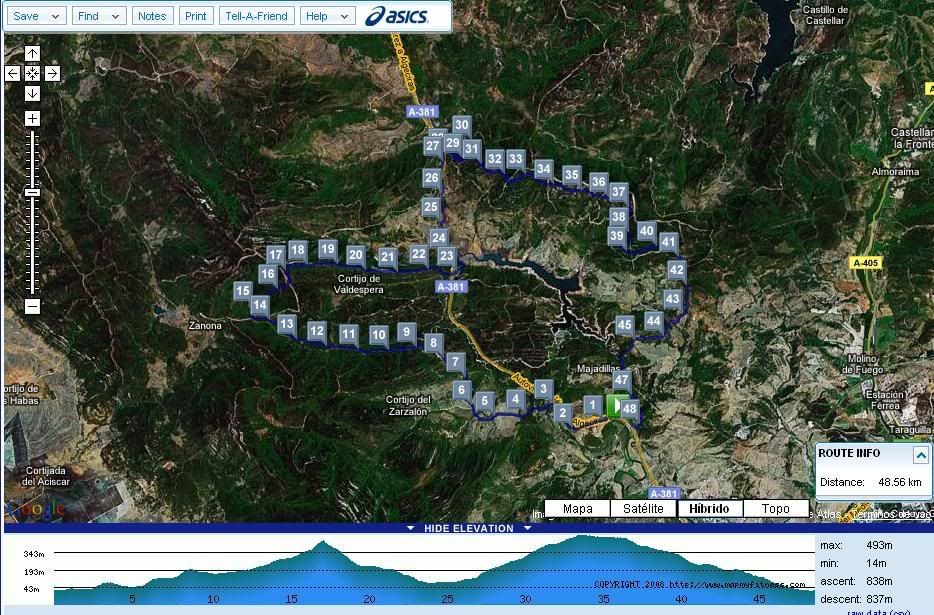
Task: Click the Zanona place label
Action: click(x=205, y=326)
